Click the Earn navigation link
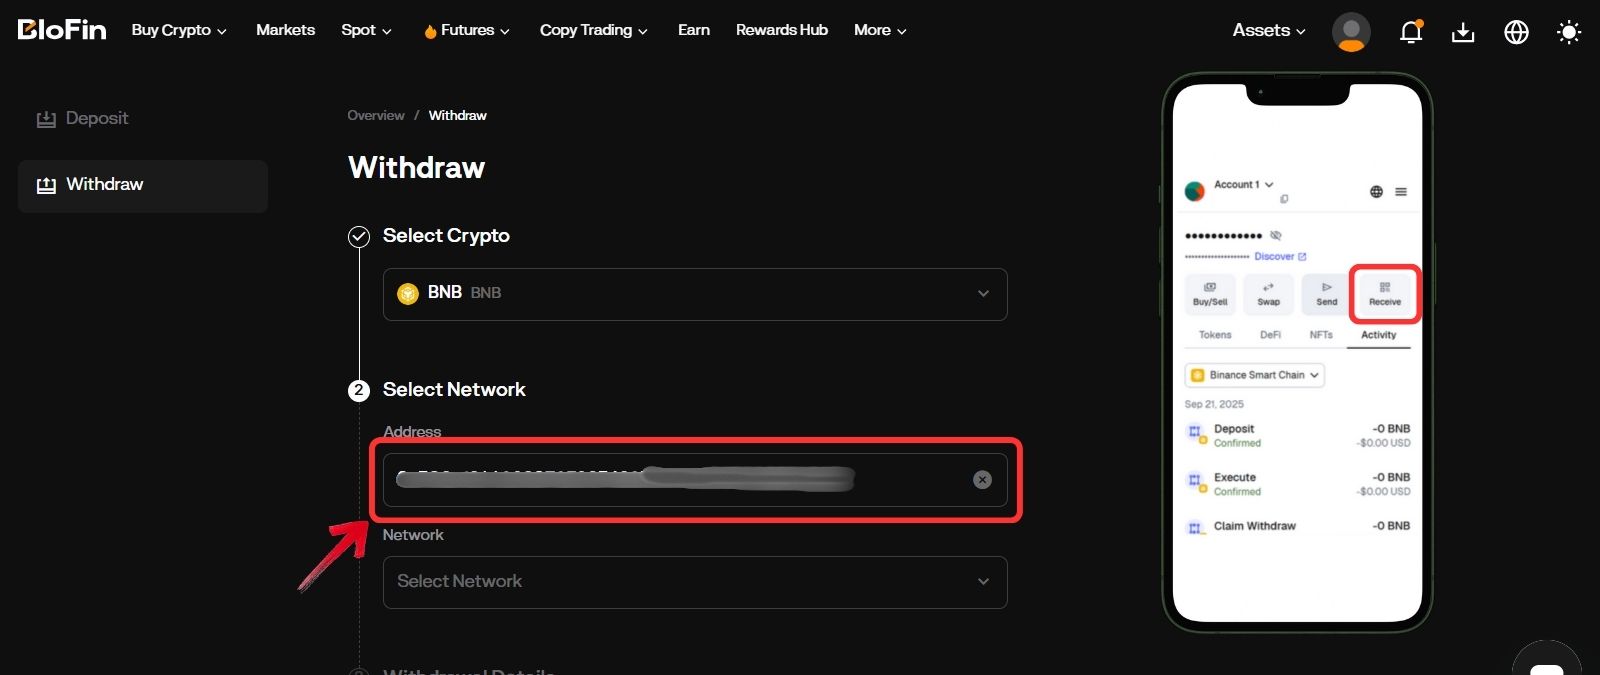The width and height of the screenshot is (1600, 675). click(x=693, y=30)
